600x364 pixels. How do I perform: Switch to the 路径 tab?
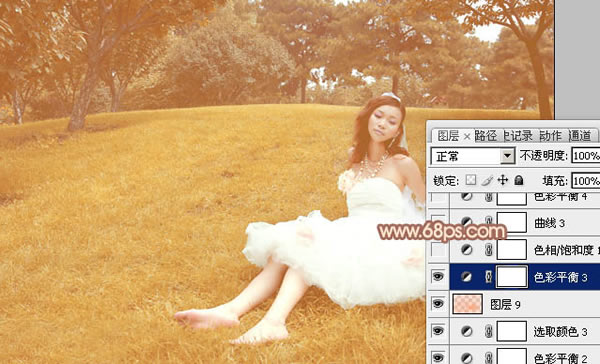[486, 135]
